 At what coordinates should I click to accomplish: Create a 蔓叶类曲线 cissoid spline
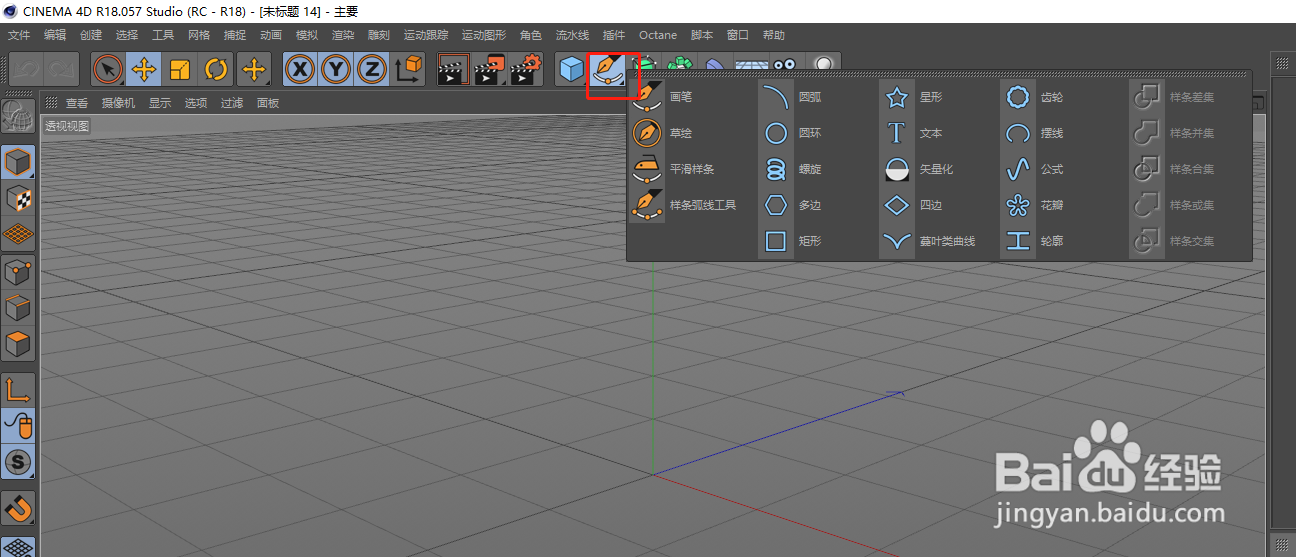point(929,241)
